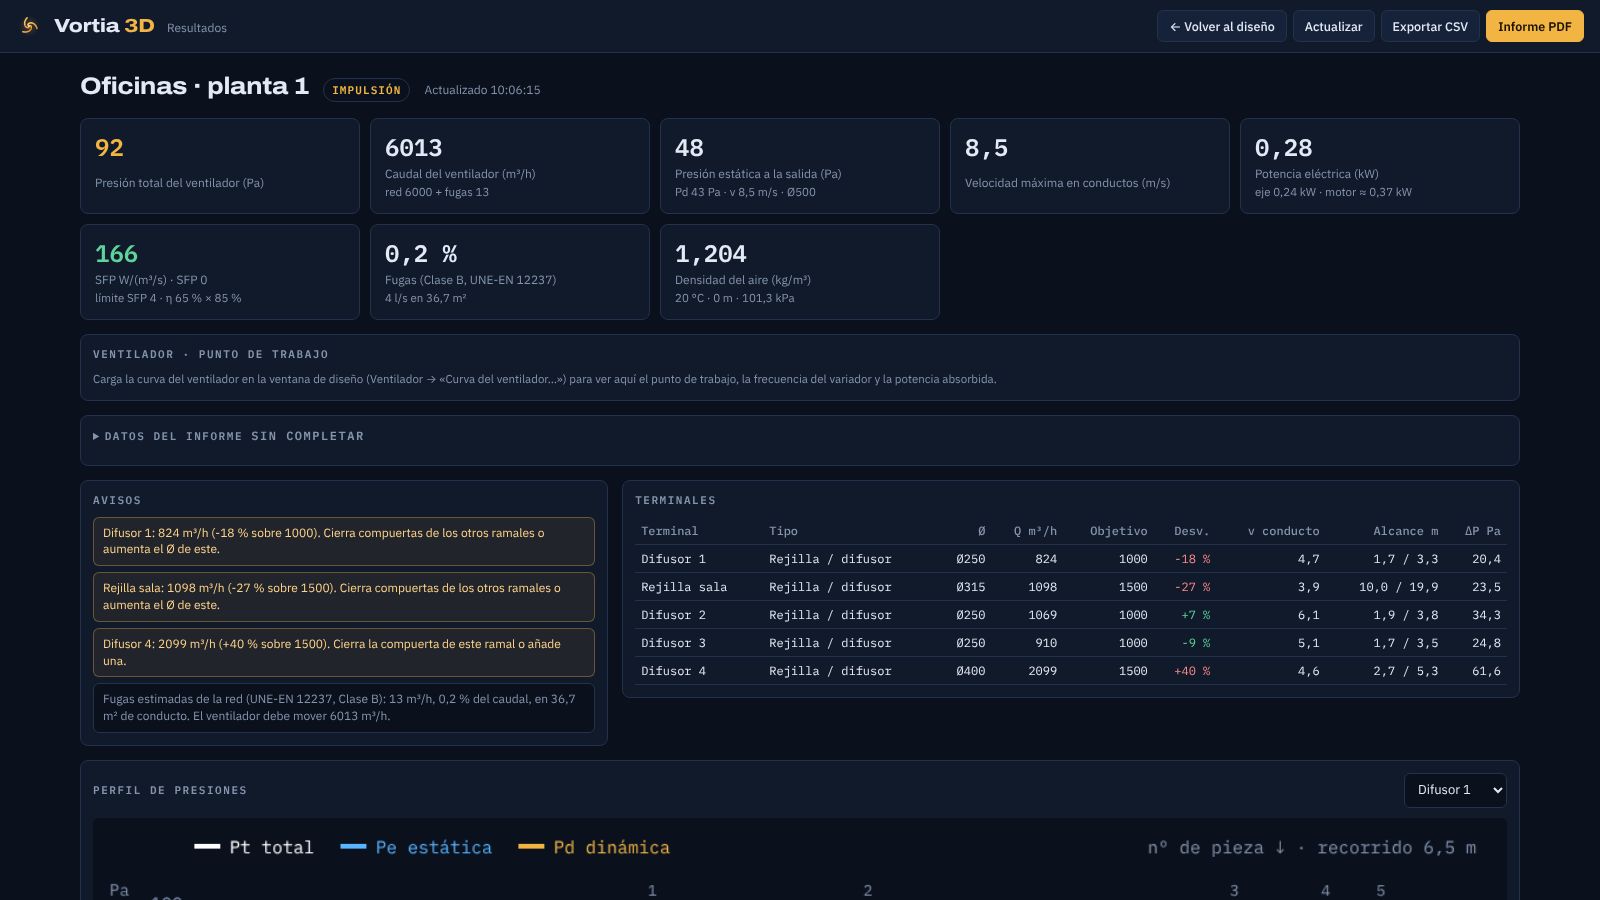Screen dimensions: 1600x900
Task: Click the 166 SFP value
Action: (x=116, y=254)
